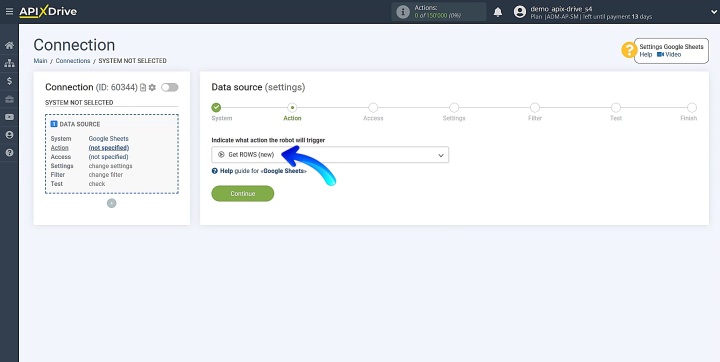Screen dimensions: 720x362
Task: Click the Main breadcrumb link
Action: tap(40, 61)
